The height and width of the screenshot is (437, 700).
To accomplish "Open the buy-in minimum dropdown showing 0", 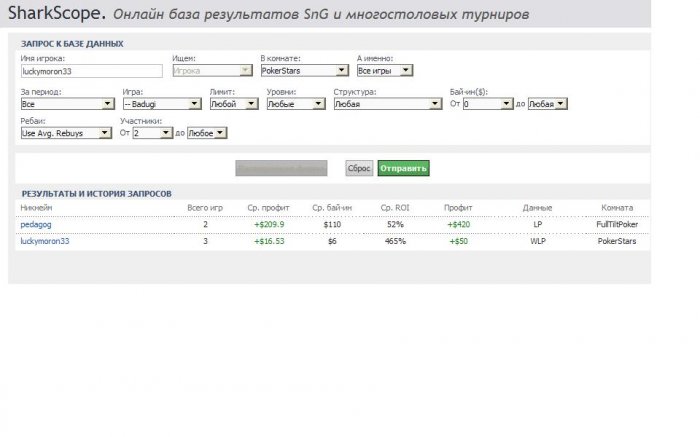I will 488,104.
